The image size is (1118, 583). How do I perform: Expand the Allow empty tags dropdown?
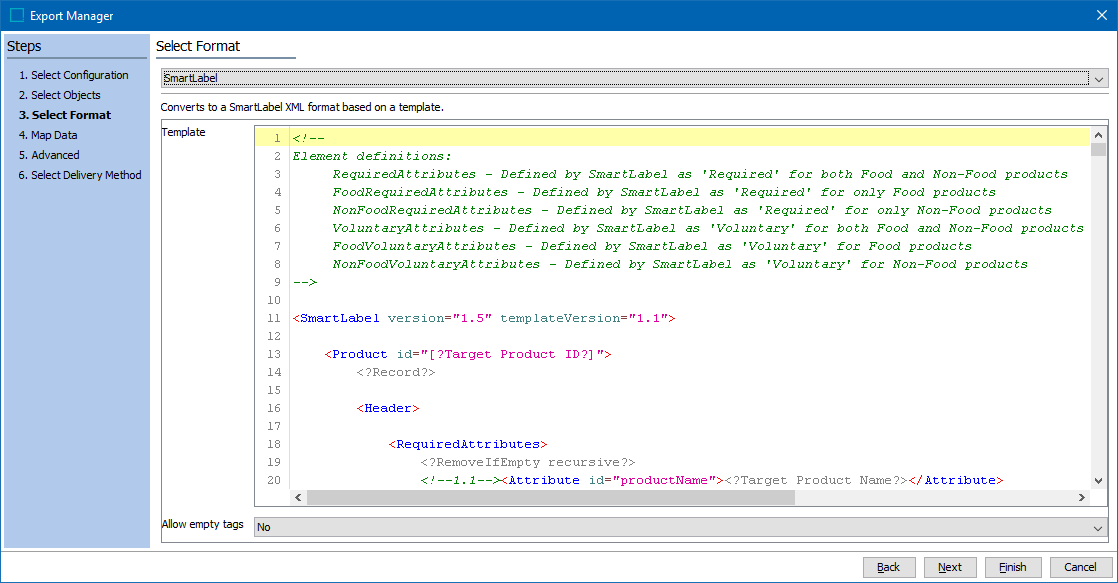click(x=1099, y=527)
